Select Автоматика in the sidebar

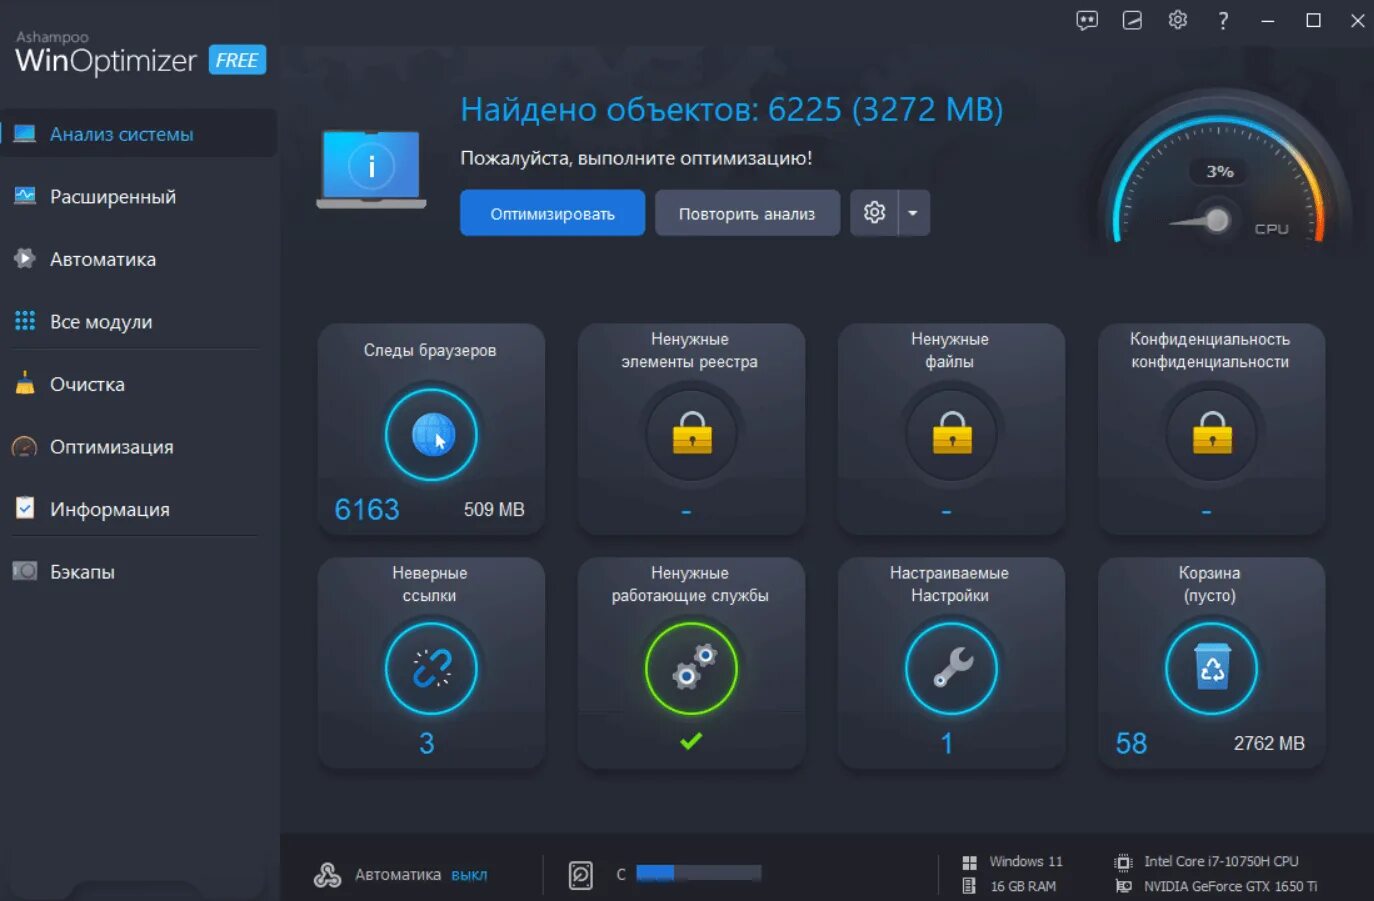[x=138, y=259]
